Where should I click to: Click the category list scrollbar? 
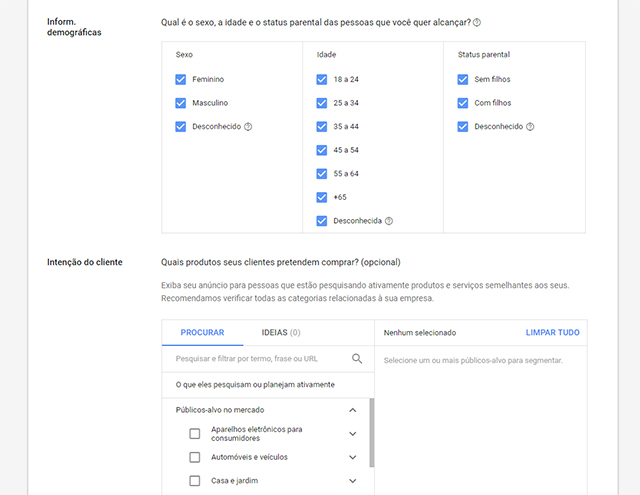pyautogui.click(x=371, y=432)
